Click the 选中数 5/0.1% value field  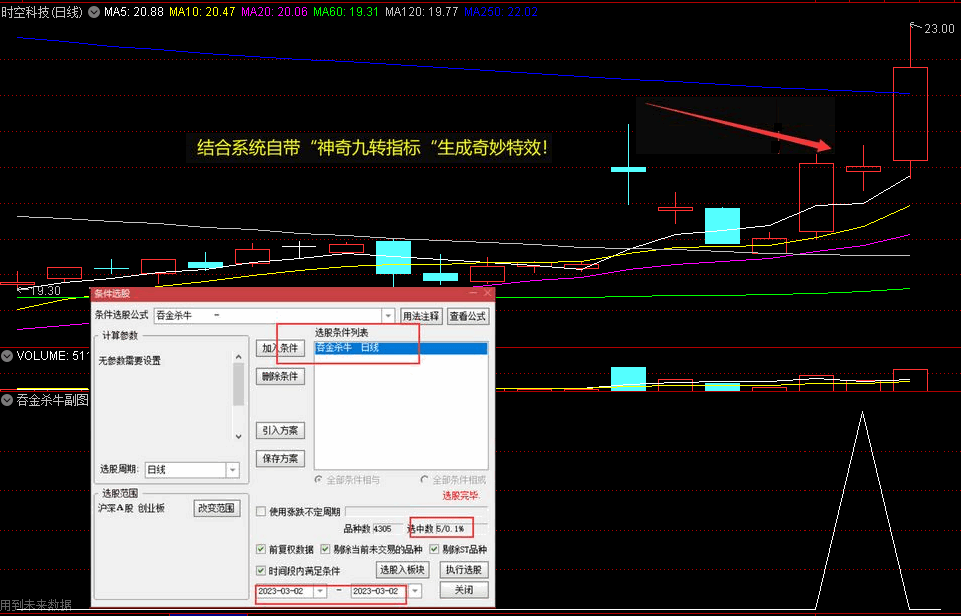[x=462, y=529]
